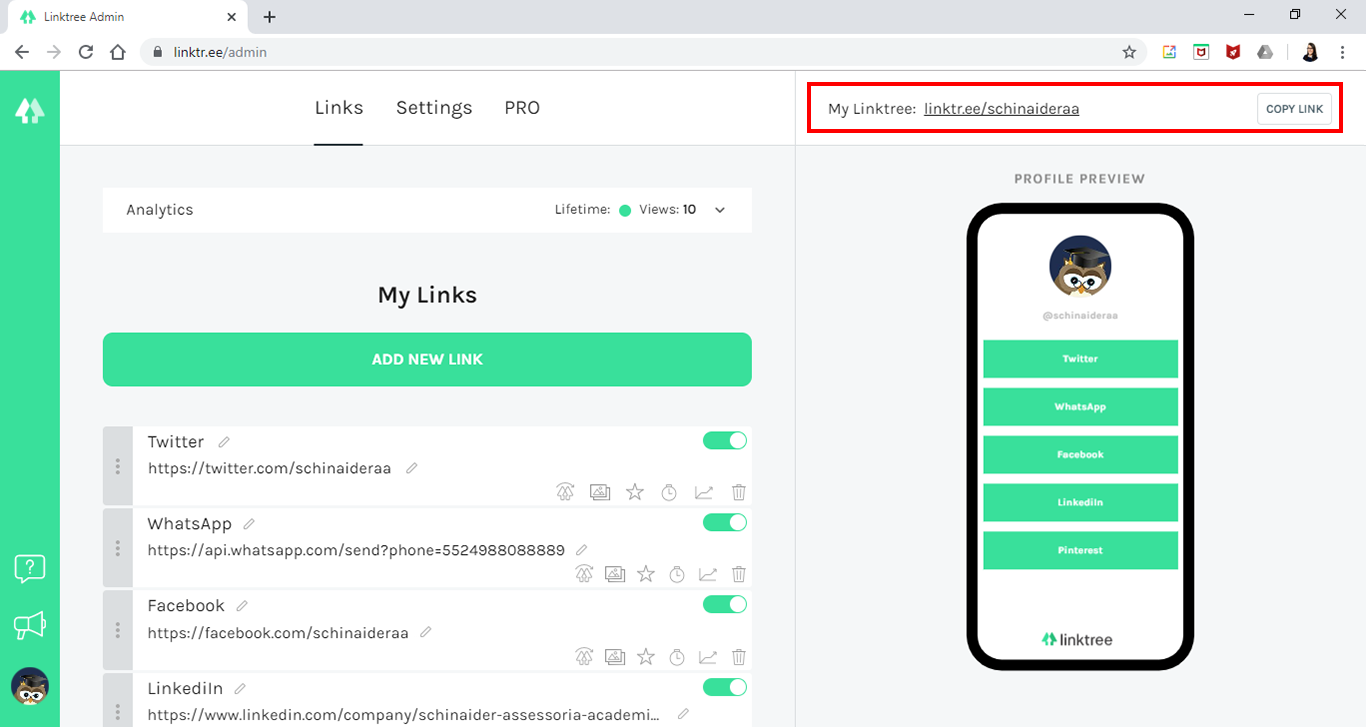Edit the Twitter title with pencil icon

click(224, 442)
